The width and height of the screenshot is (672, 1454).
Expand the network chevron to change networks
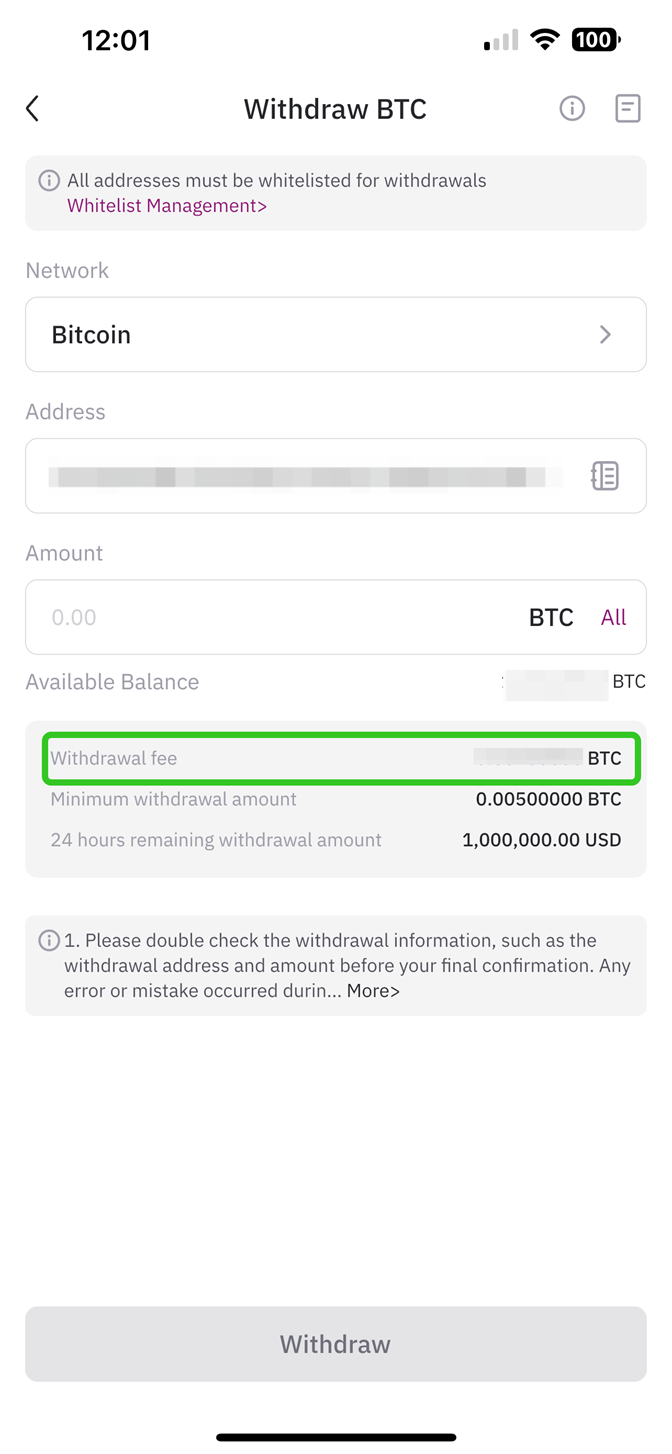pyautogui.click(x=605, y=334)
